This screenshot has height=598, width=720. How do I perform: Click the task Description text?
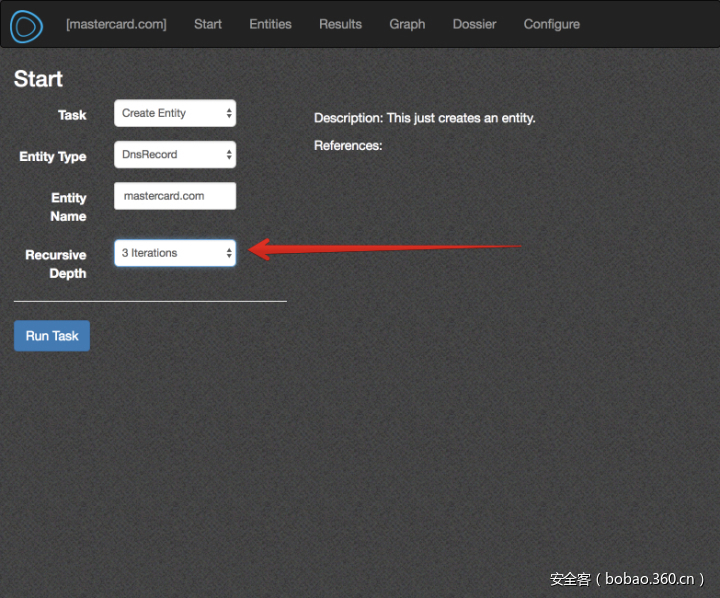(424, 118)
